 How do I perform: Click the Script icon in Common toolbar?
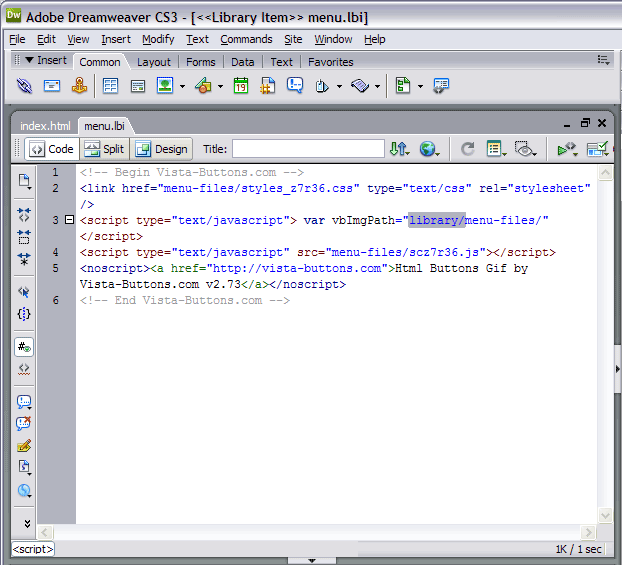pyautogui.click(x=360, y=86)
